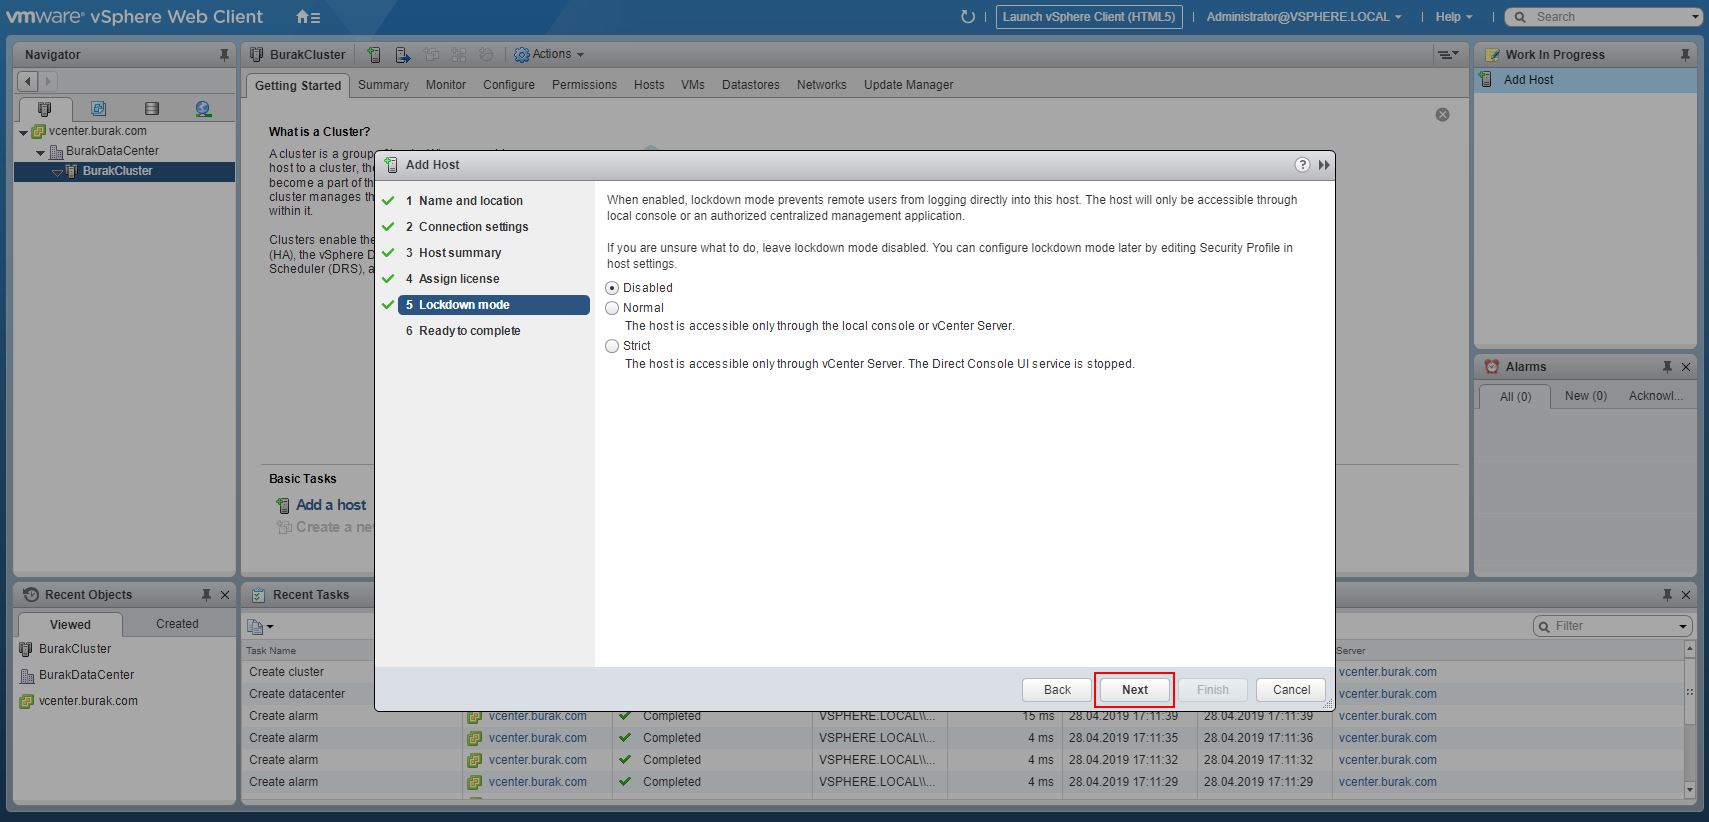Image resolution: width=1709 pixels, height=822 pixels.
Task: Open the Add Host dialog help icon
Action: coord(1302,165)
